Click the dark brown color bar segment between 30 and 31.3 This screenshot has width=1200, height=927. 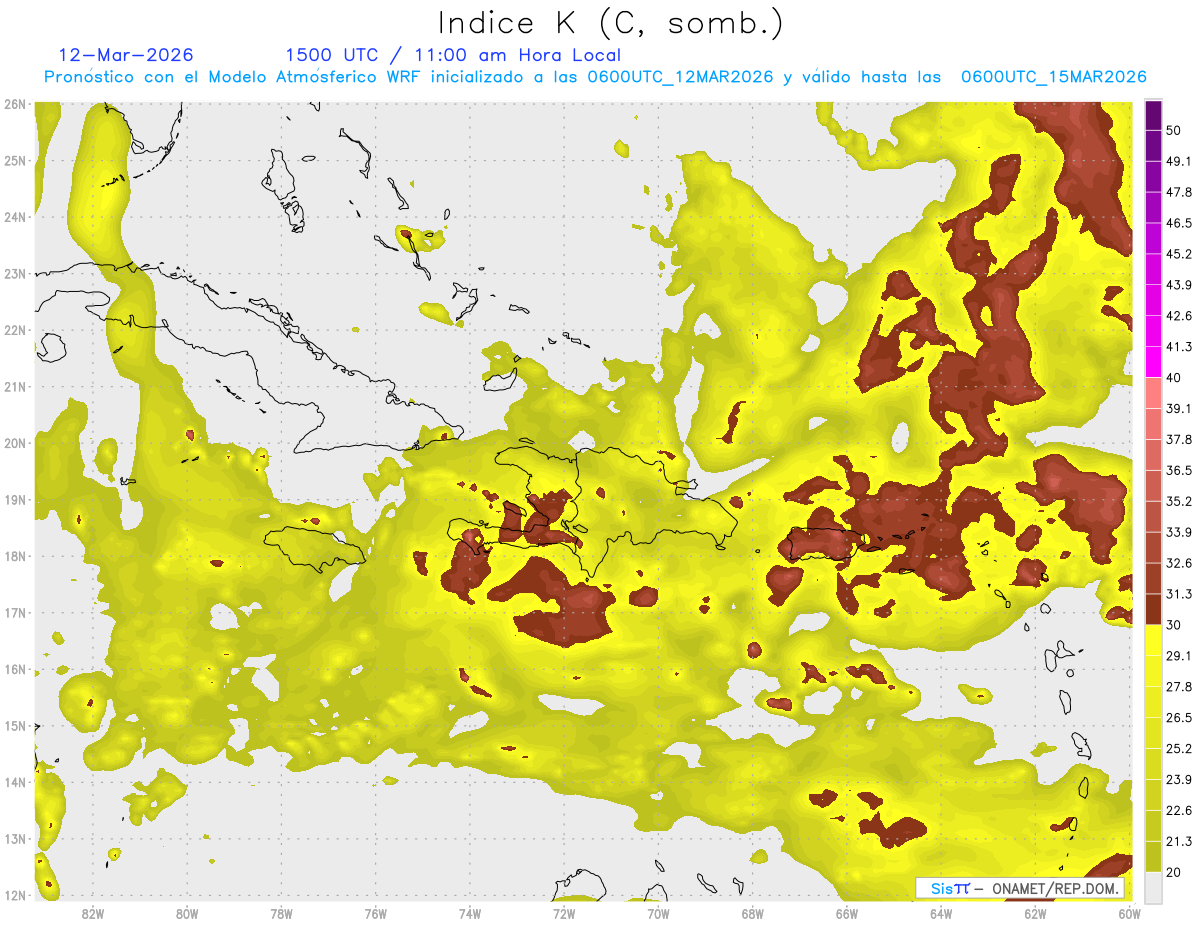(x=1153, y=610)
